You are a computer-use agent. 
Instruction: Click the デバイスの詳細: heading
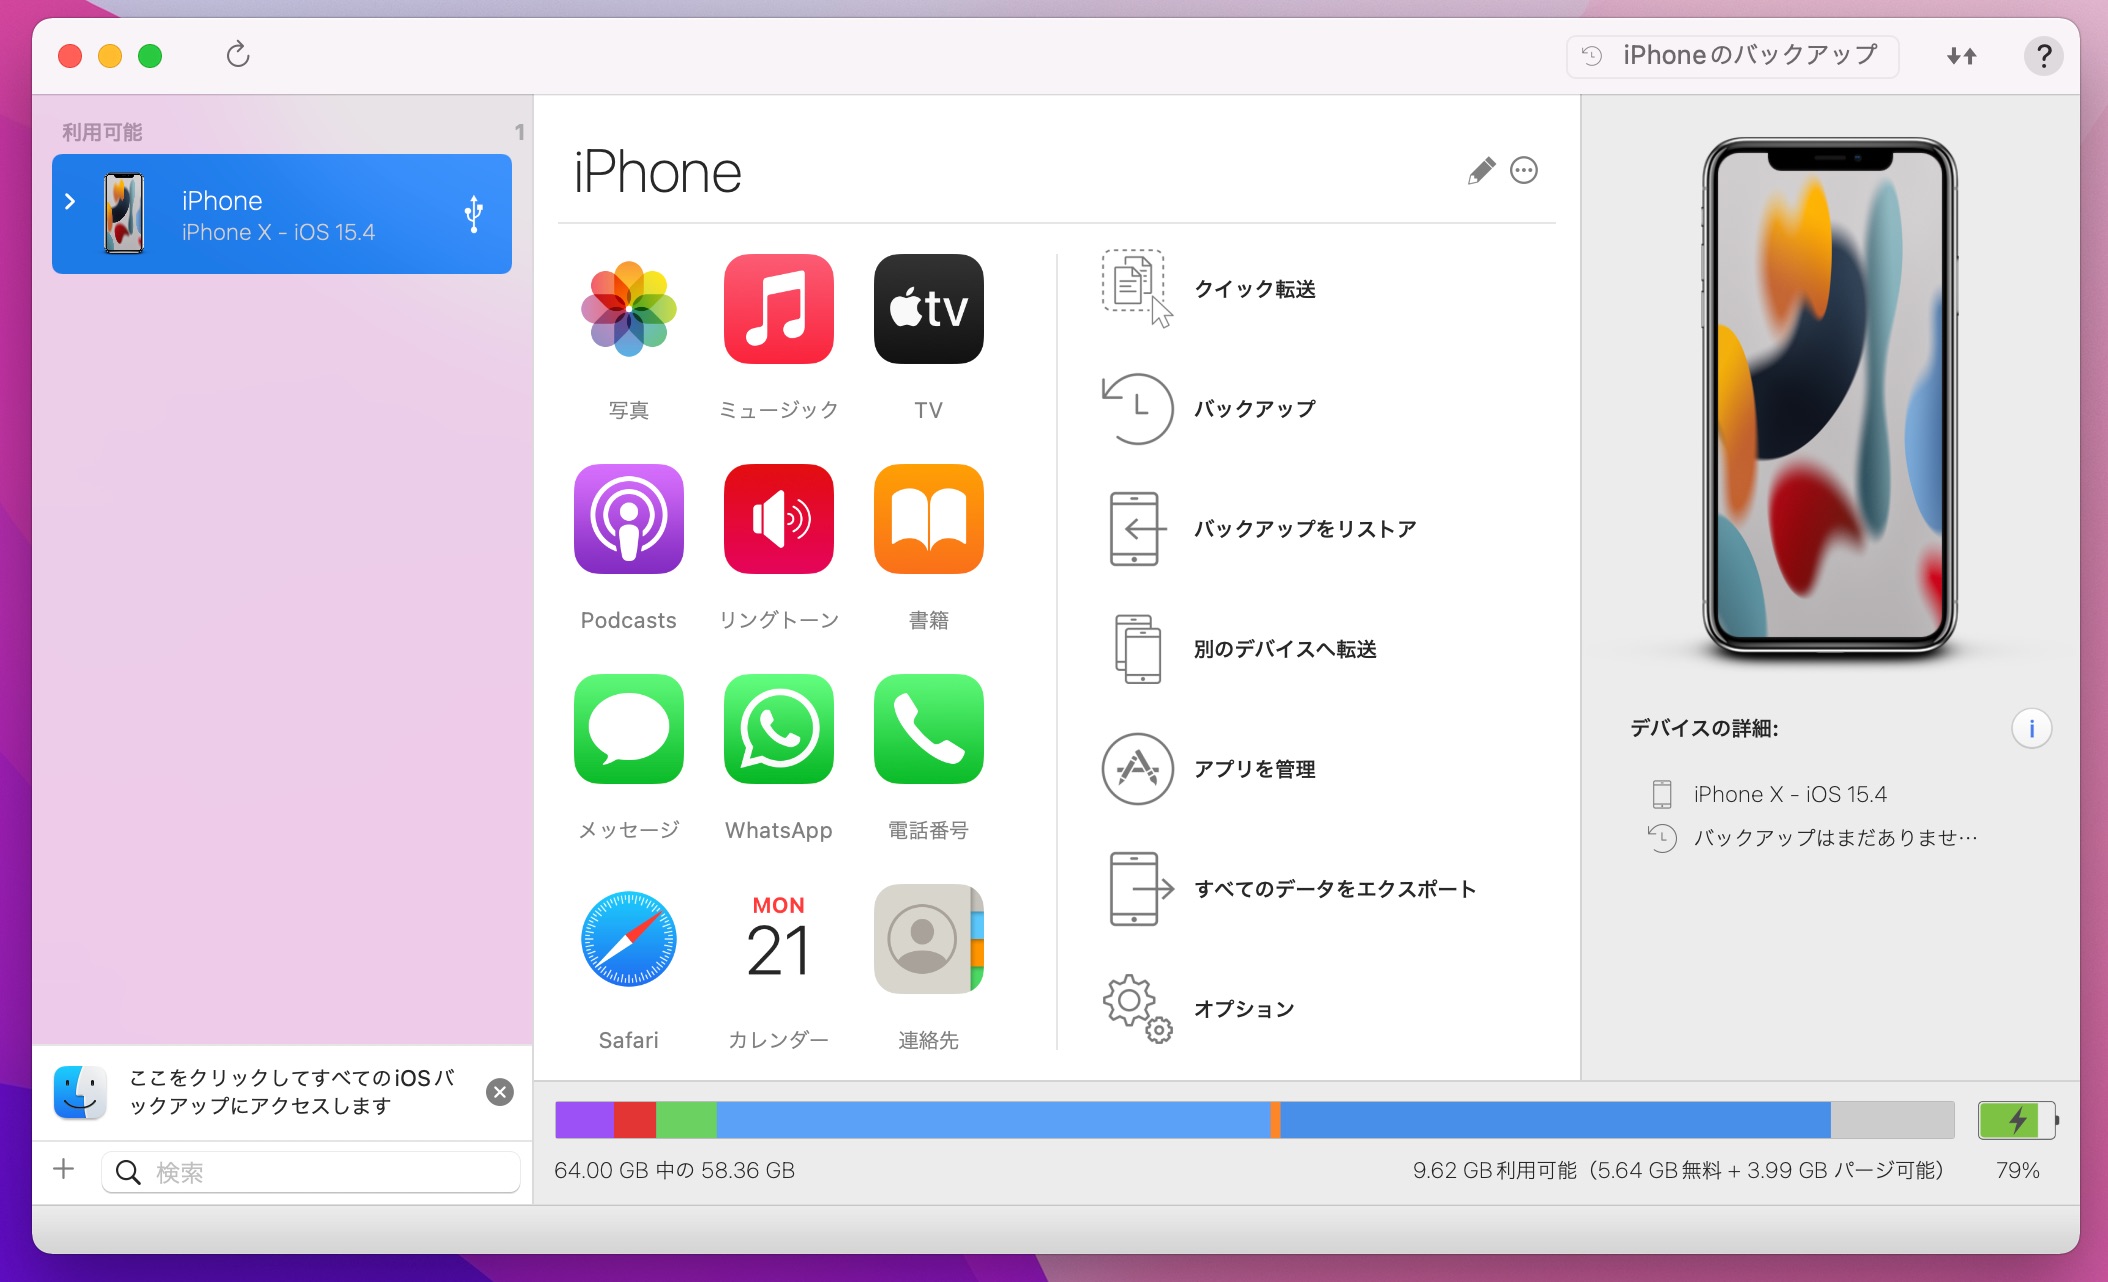point(1704,728)
